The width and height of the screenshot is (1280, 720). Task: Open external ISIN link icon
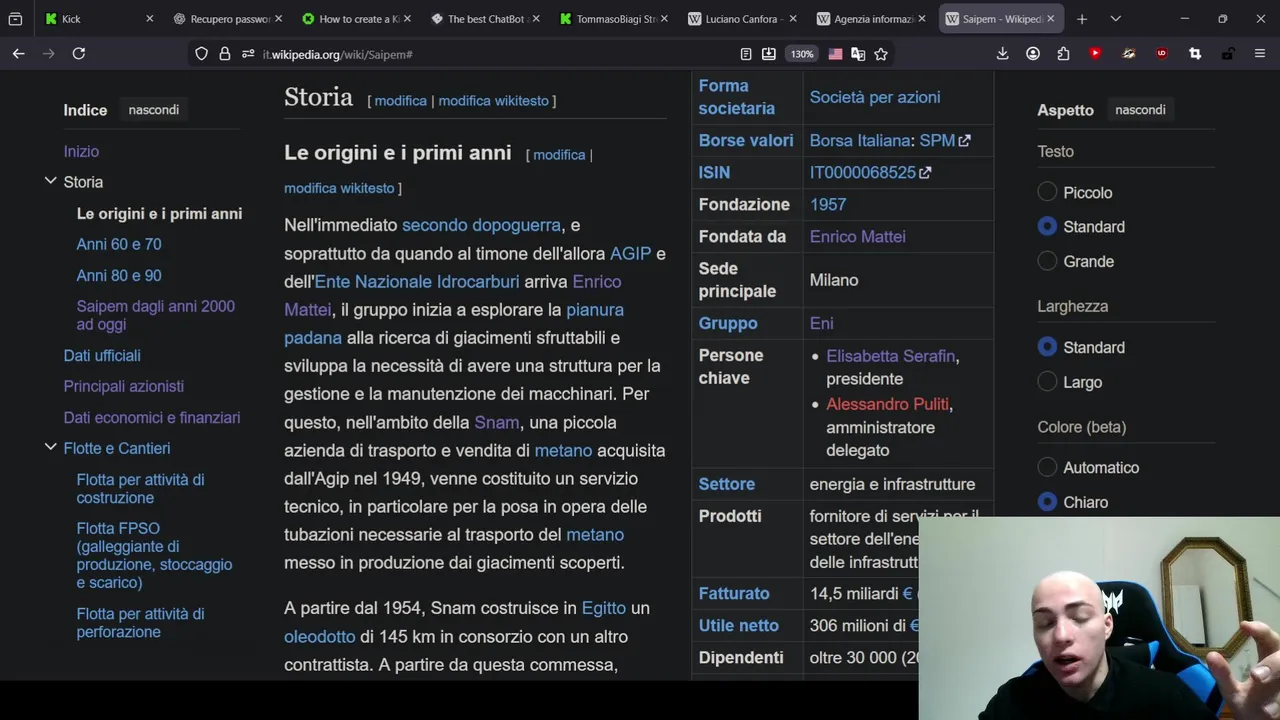(x=925, y=173)
